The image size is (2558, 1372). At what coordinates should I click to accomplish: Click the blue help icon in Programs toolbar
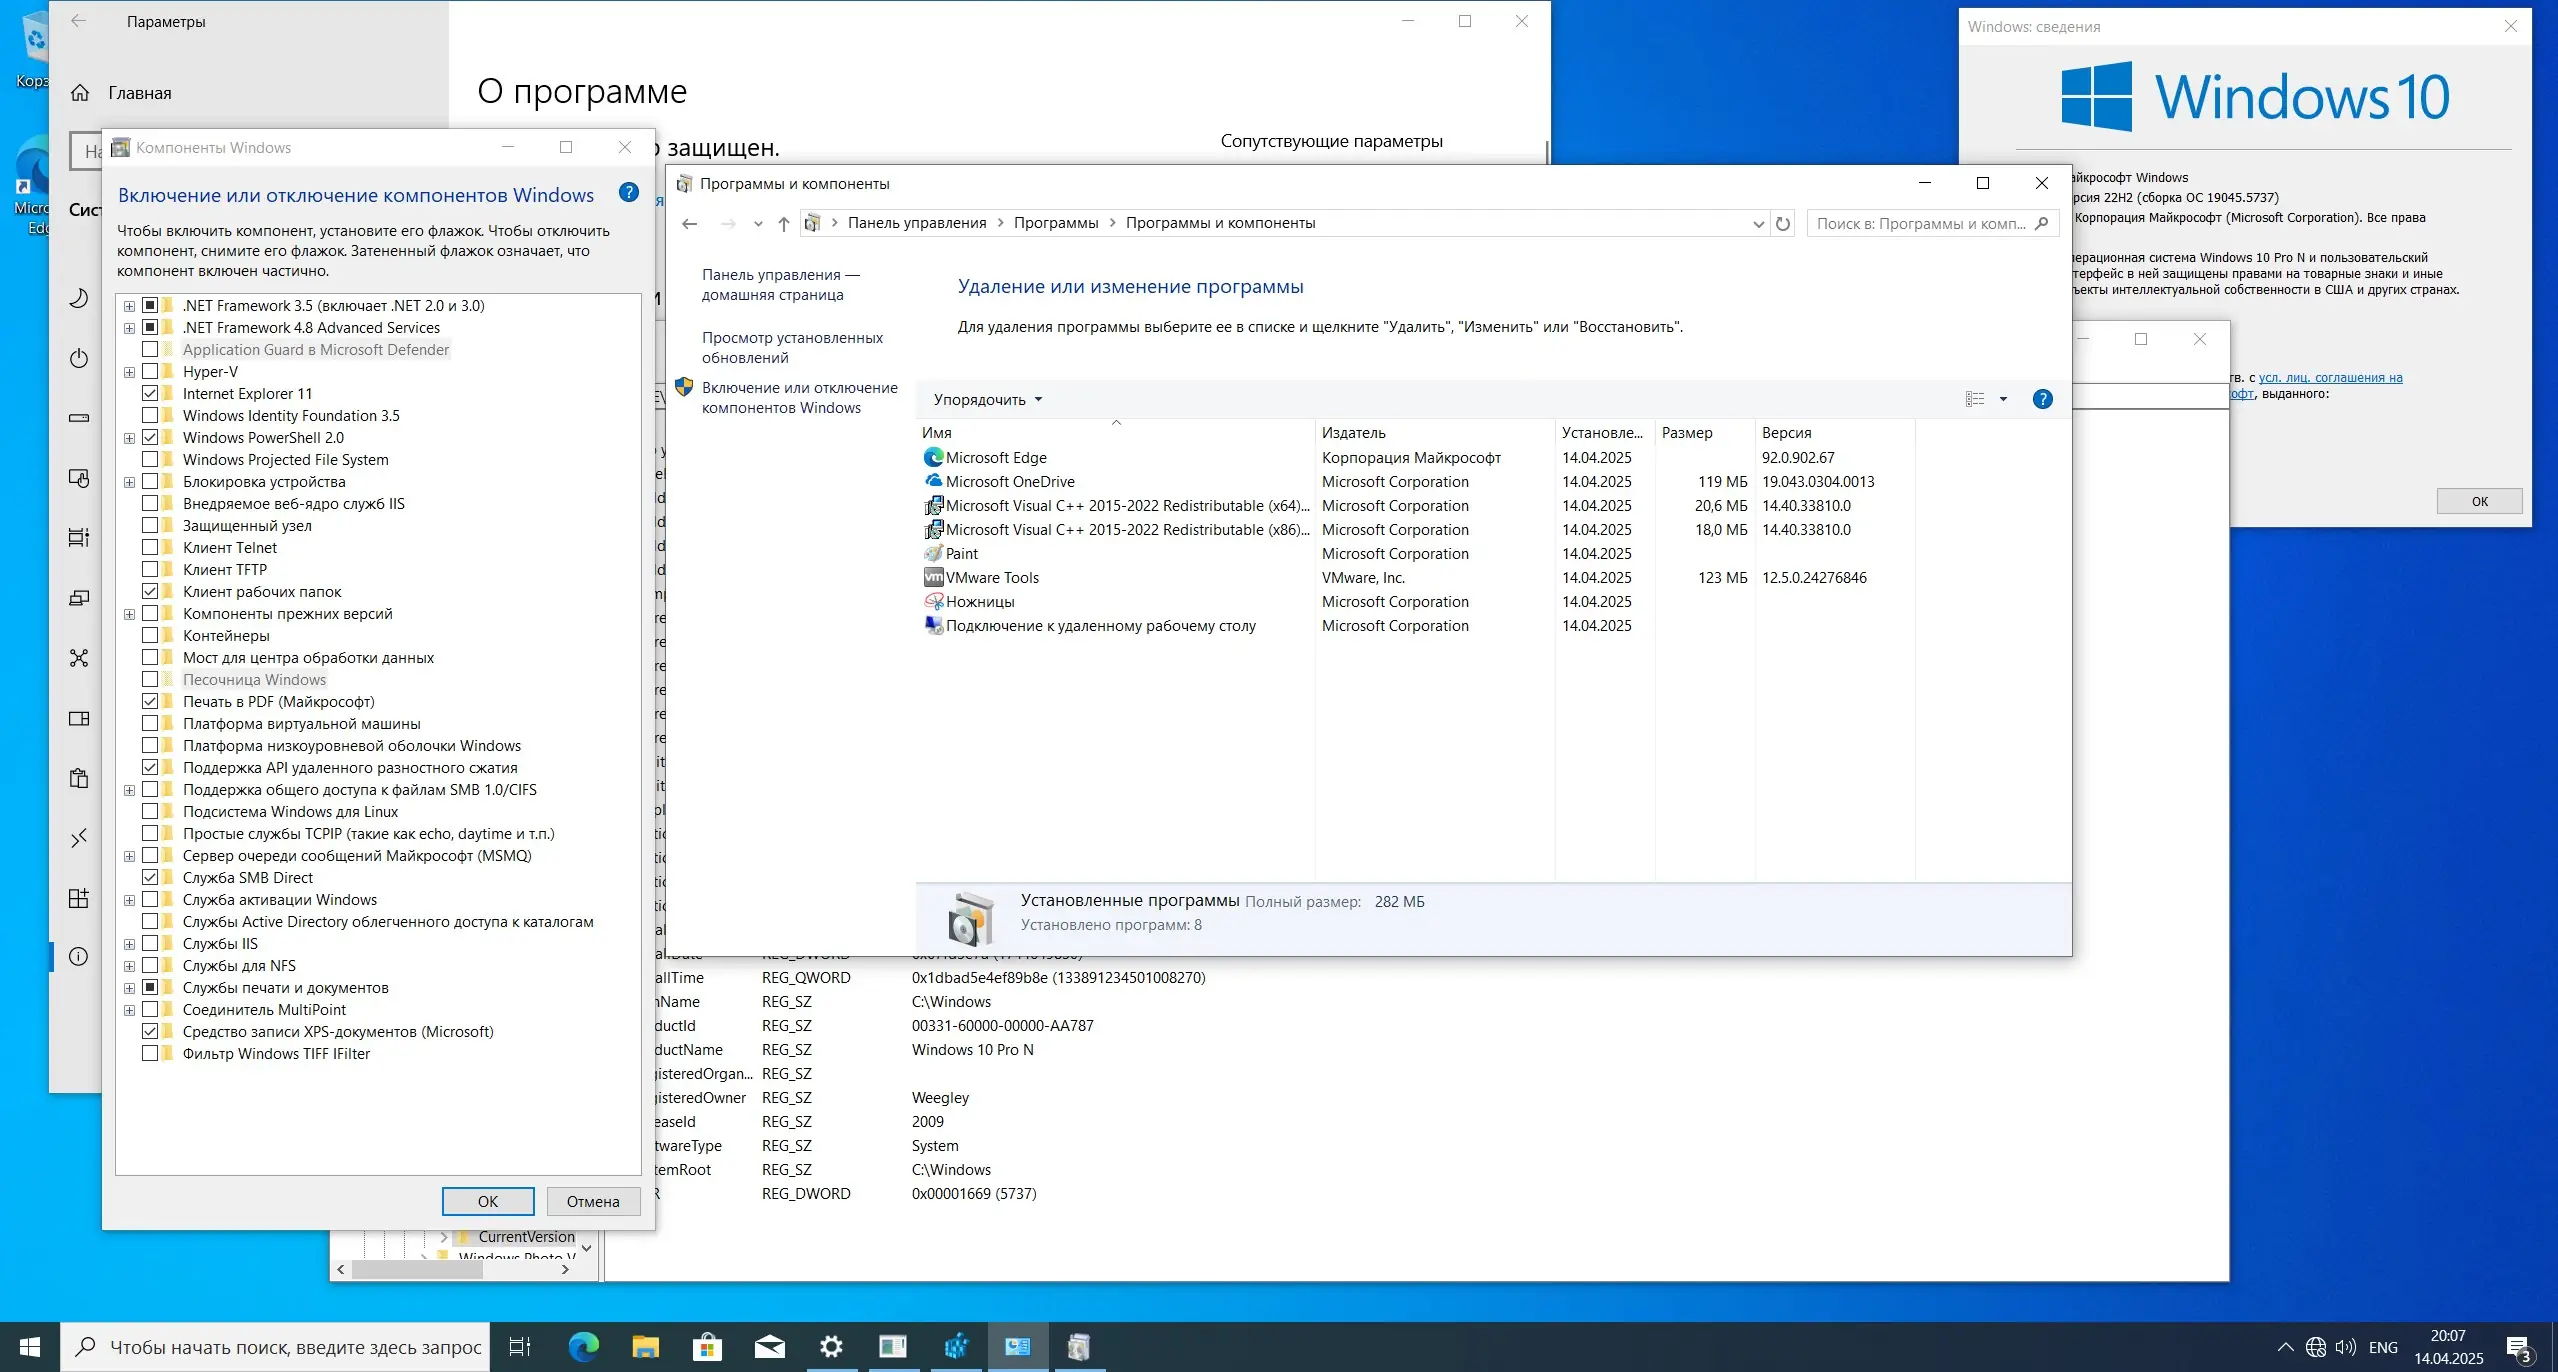(x=2042, y=399)
